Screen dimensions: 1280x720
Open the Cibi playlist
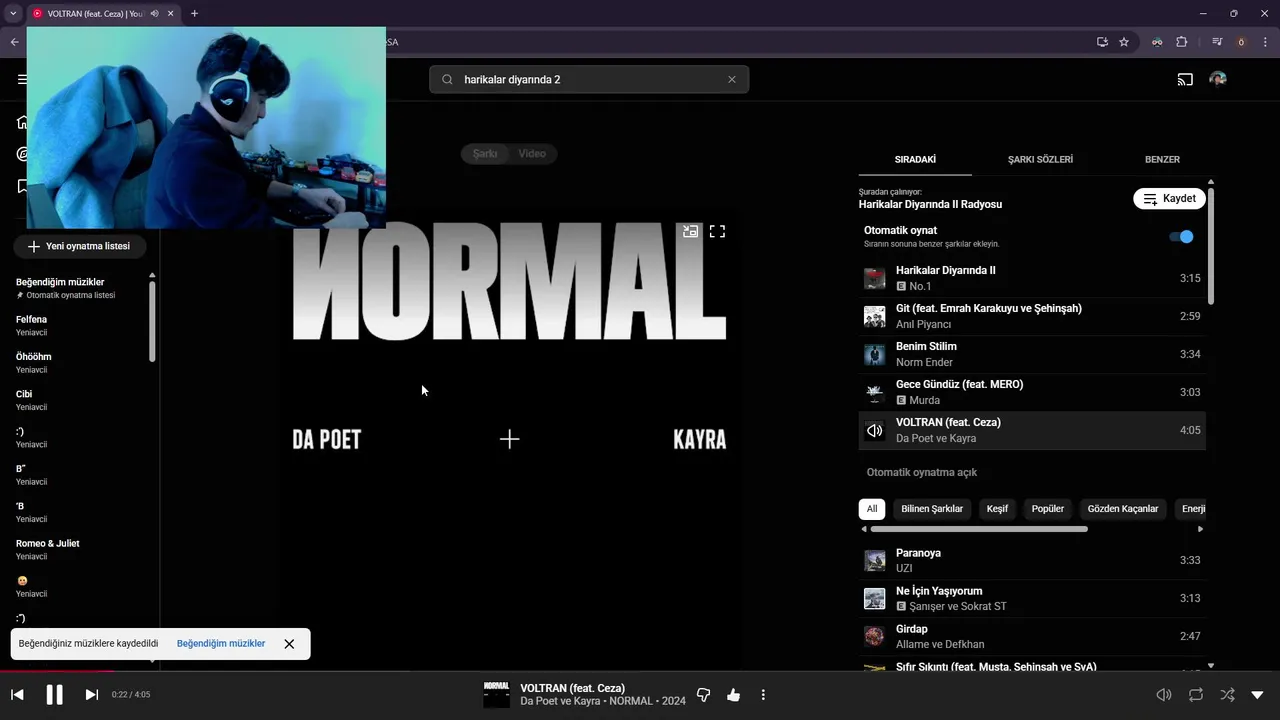pyautogui.click(x=78, y=400)
